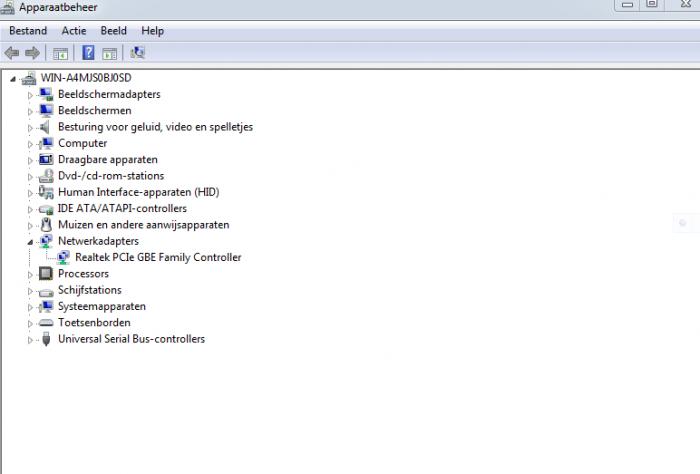Click the Toetsenborden keyboard icon

coord(46,323)
